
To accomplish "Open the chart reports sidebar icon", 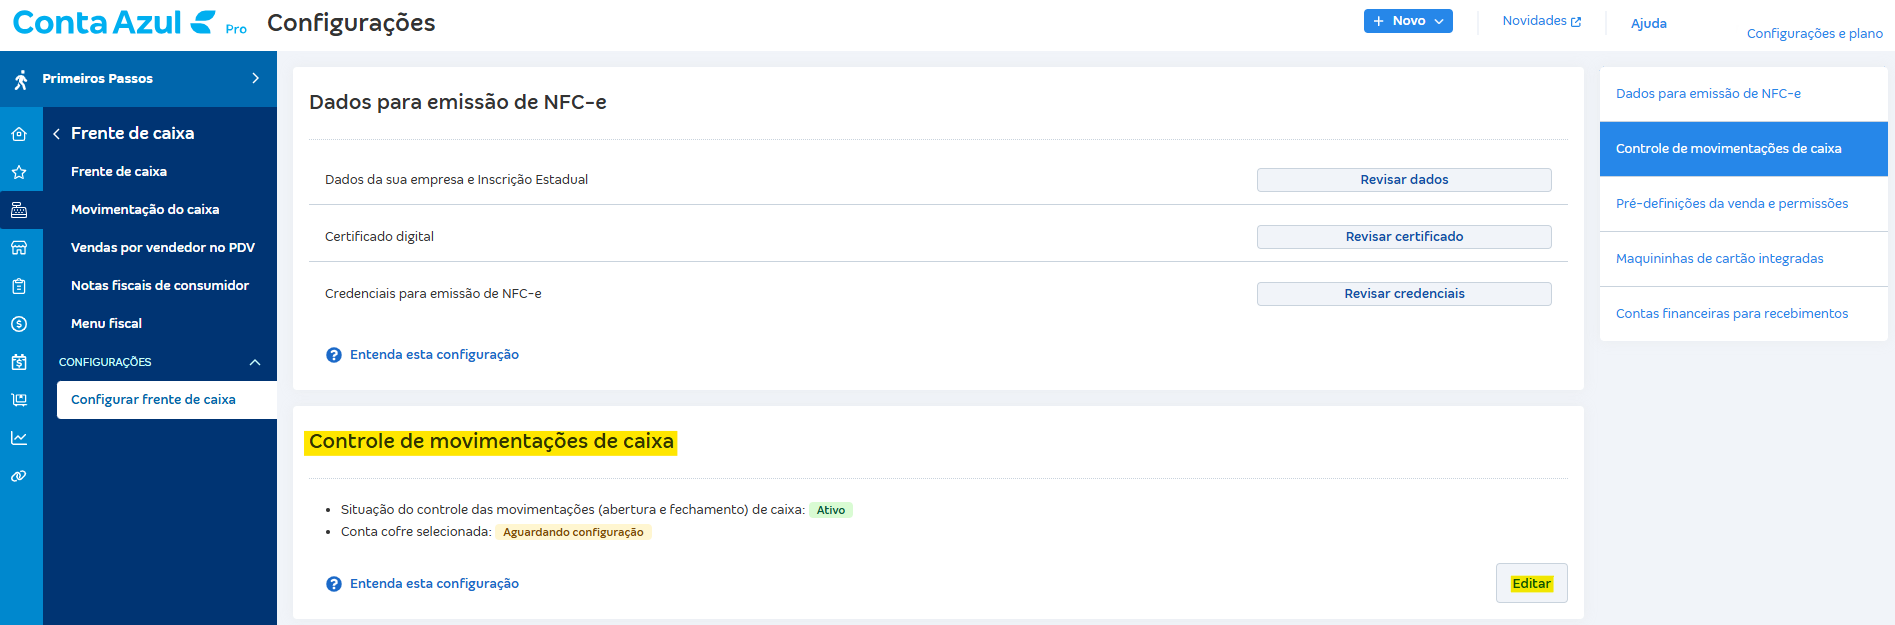I will [x=19, y=438].
